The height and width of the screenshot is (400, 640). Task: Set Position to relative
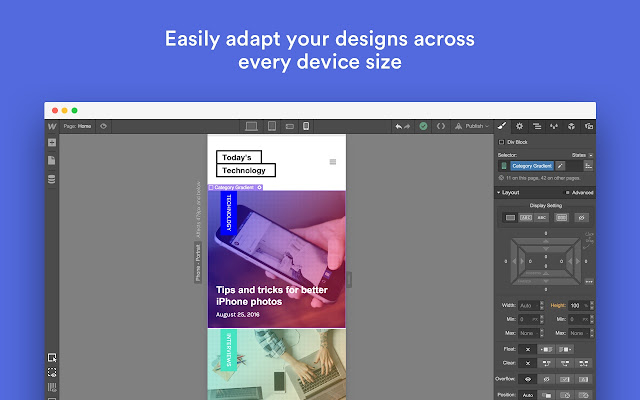[x=546, y=395]
